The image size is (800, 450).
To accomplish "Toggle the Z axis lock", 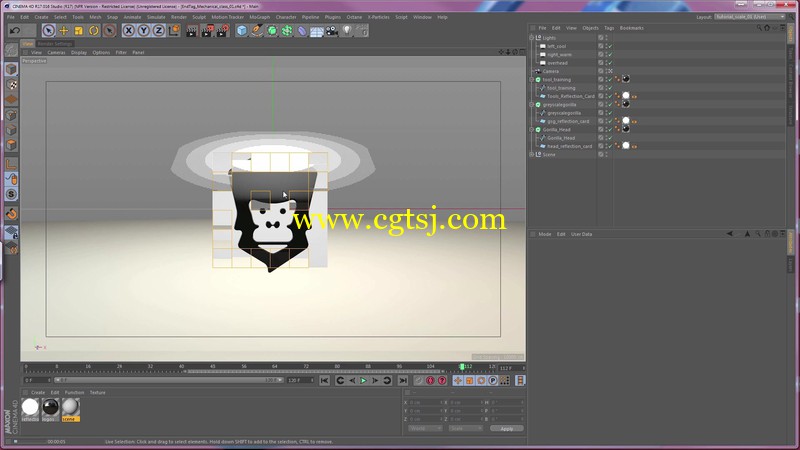I will (x=159, y=31).
